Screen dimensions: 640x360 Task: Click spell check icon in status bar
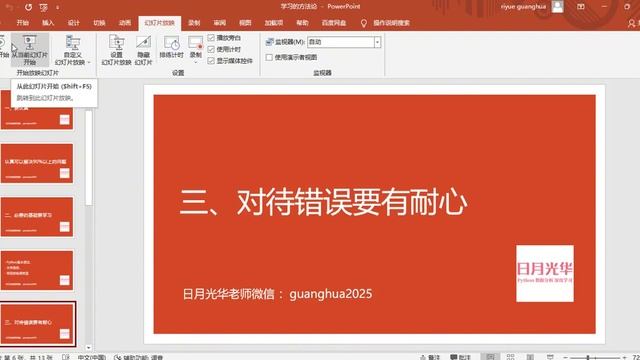click(66, 357)
